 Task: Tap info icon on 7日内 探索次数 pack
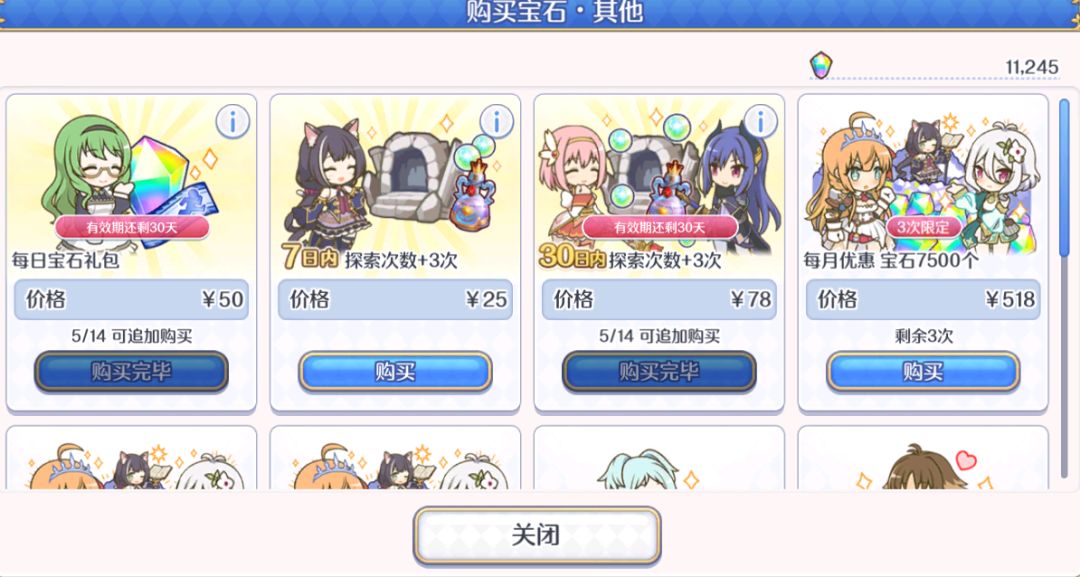496,123
